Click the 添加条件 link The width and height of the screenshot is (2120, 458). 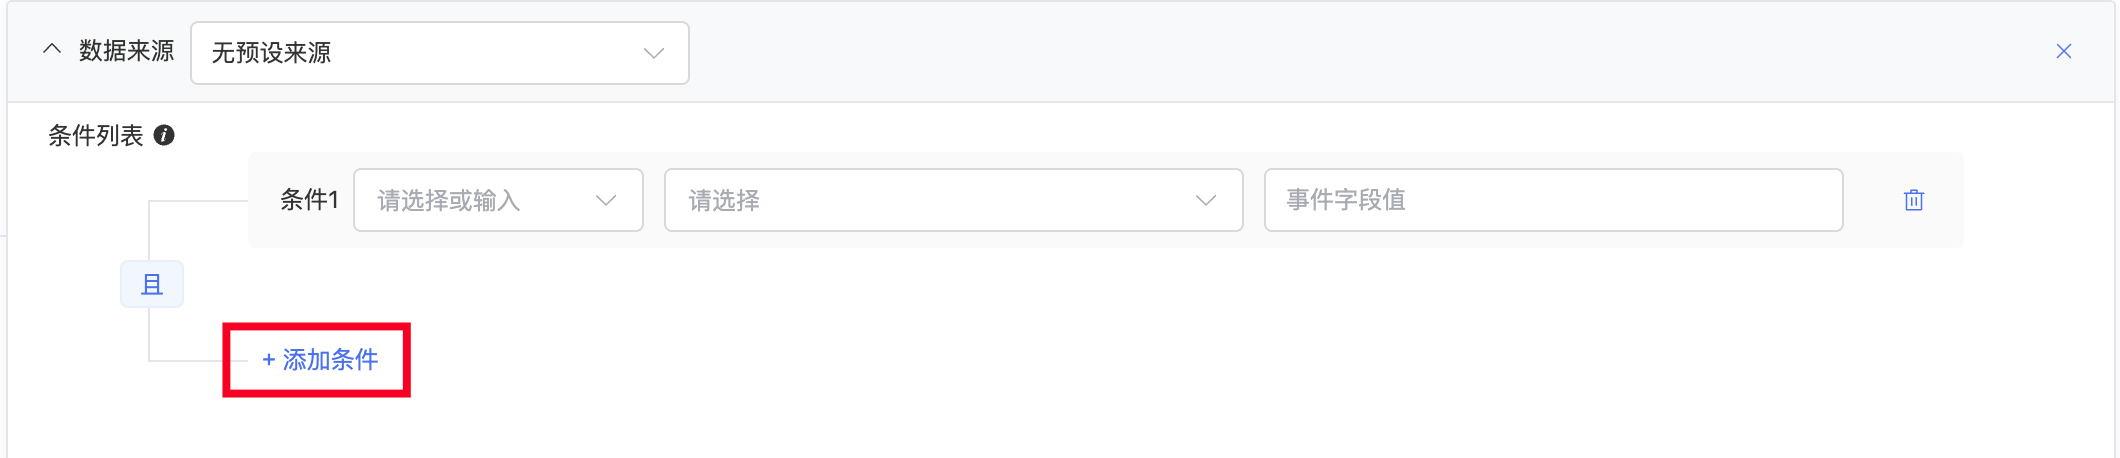coord(330,360)
